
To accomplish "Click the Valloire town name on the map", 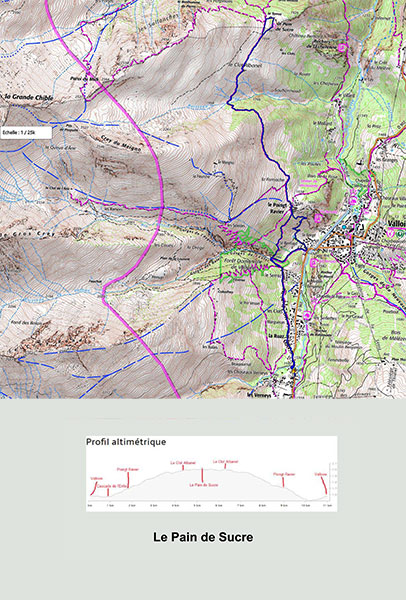I will [396, 223].
